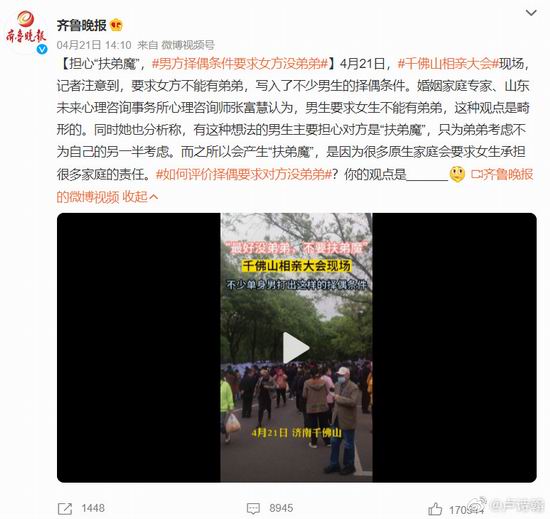This screenshot has height=519, width=550.
Task: Click the thinking emoji in post text
Action: (x=457, y=174)
